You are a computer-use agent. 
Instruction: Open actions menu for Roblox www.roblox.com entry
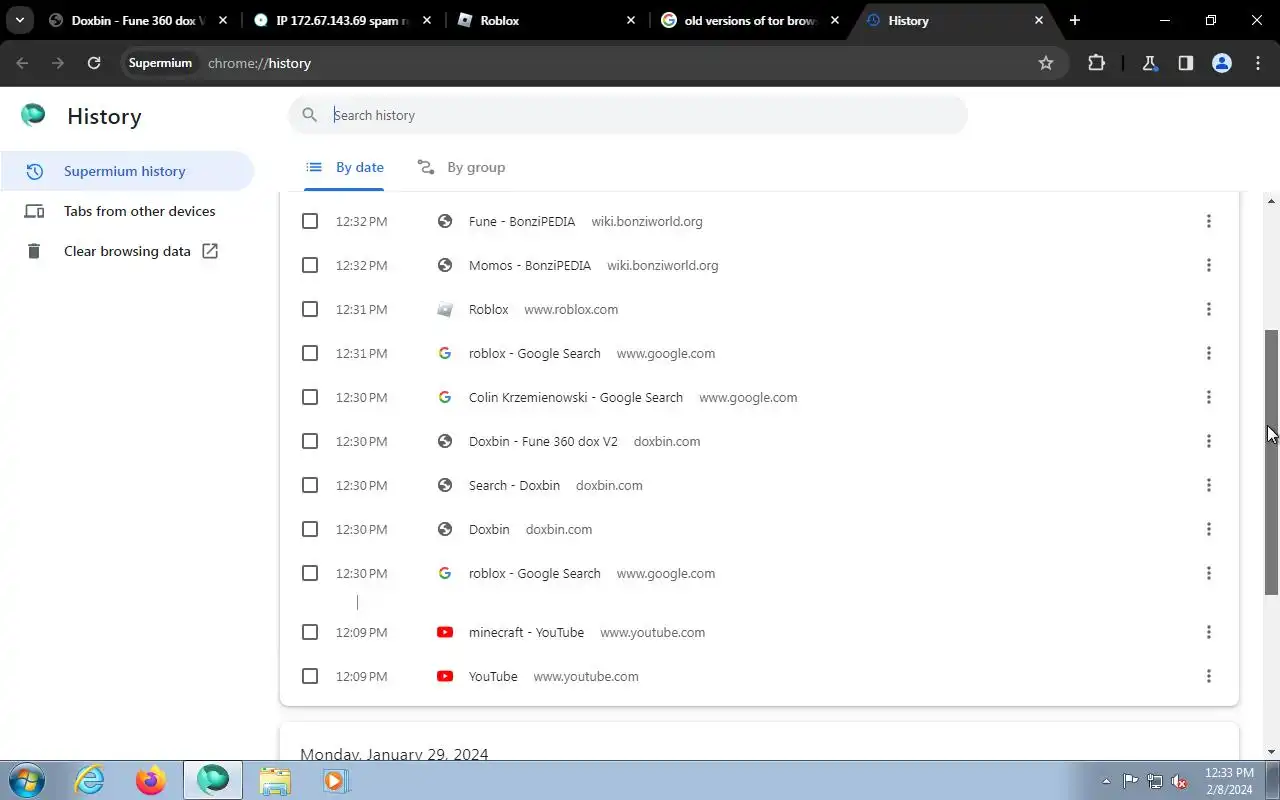coord(1208,309)
